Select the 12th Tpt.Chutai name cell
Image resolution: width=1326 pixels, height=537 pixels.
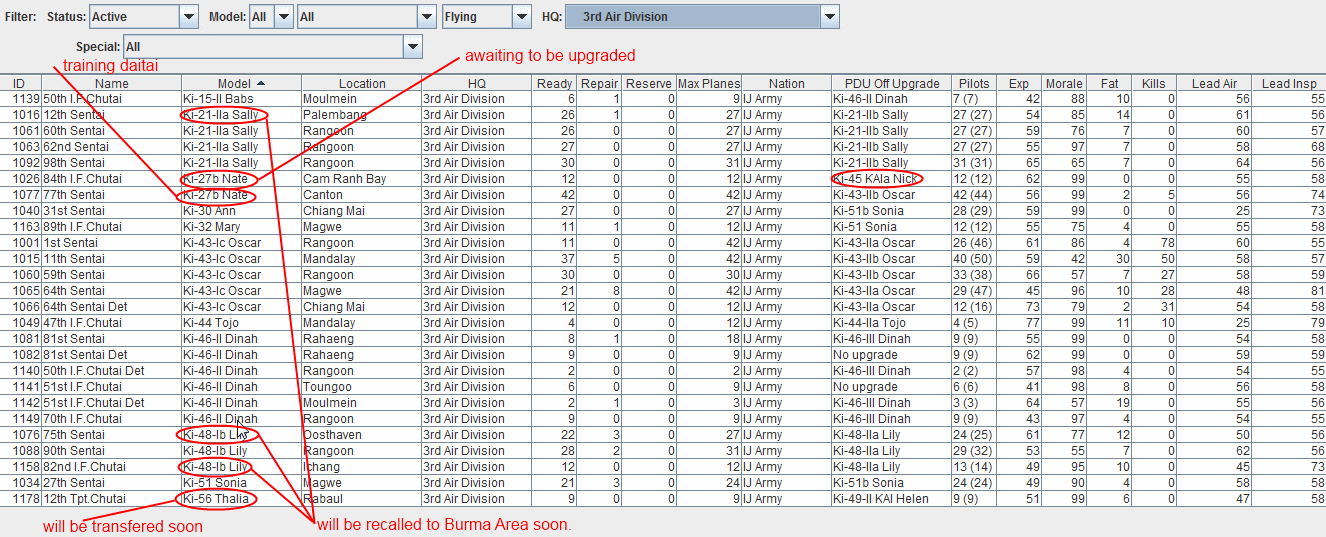(111, 499)
